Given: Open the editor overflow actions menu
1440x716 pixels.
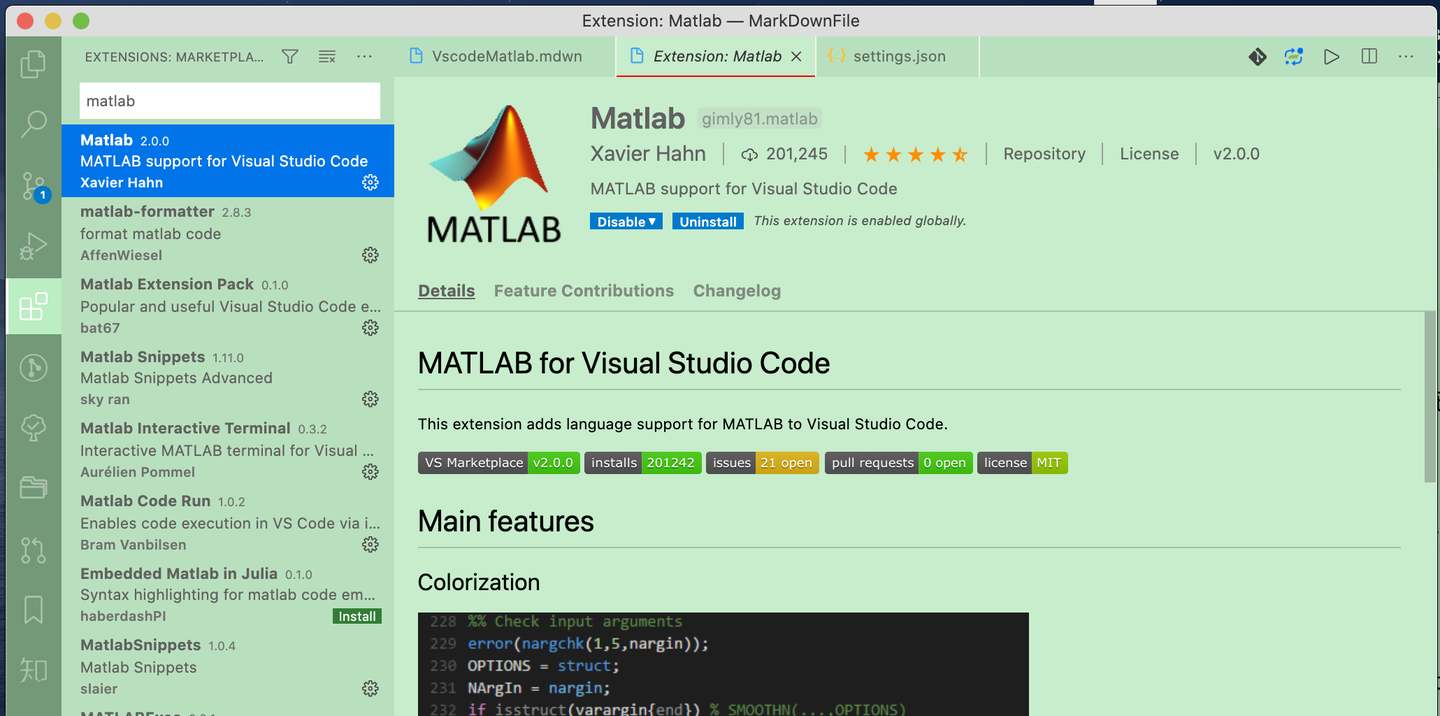Looking at the screenshot, I should point(1405,56).
